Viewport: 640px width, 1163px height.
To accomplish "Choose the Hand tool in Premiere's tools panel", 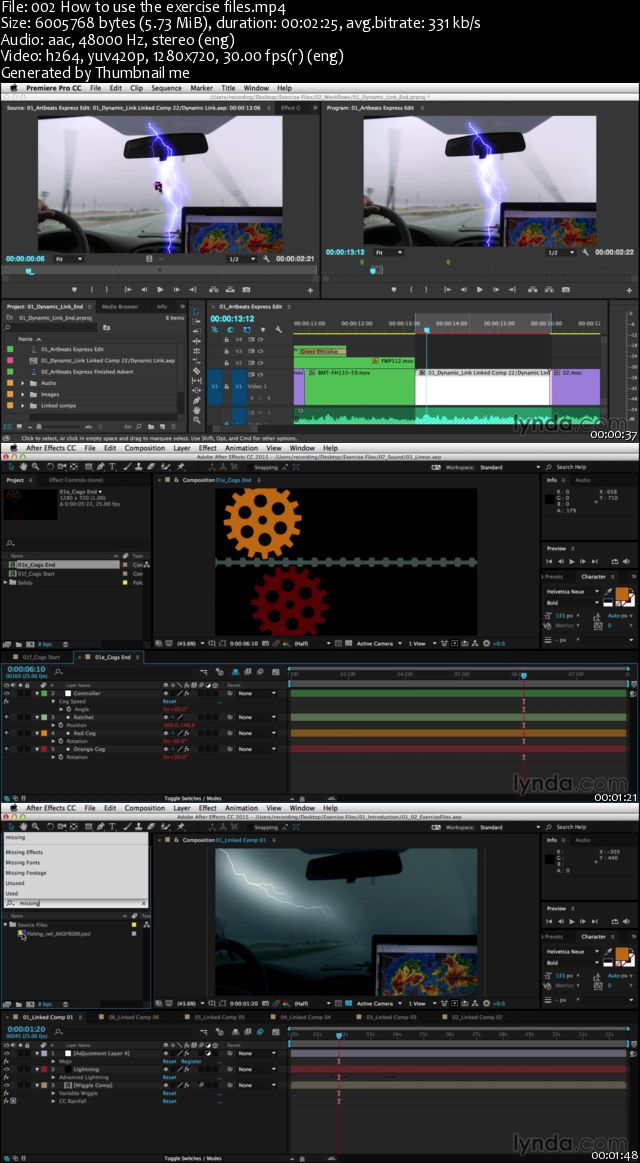I will point(197,409).
